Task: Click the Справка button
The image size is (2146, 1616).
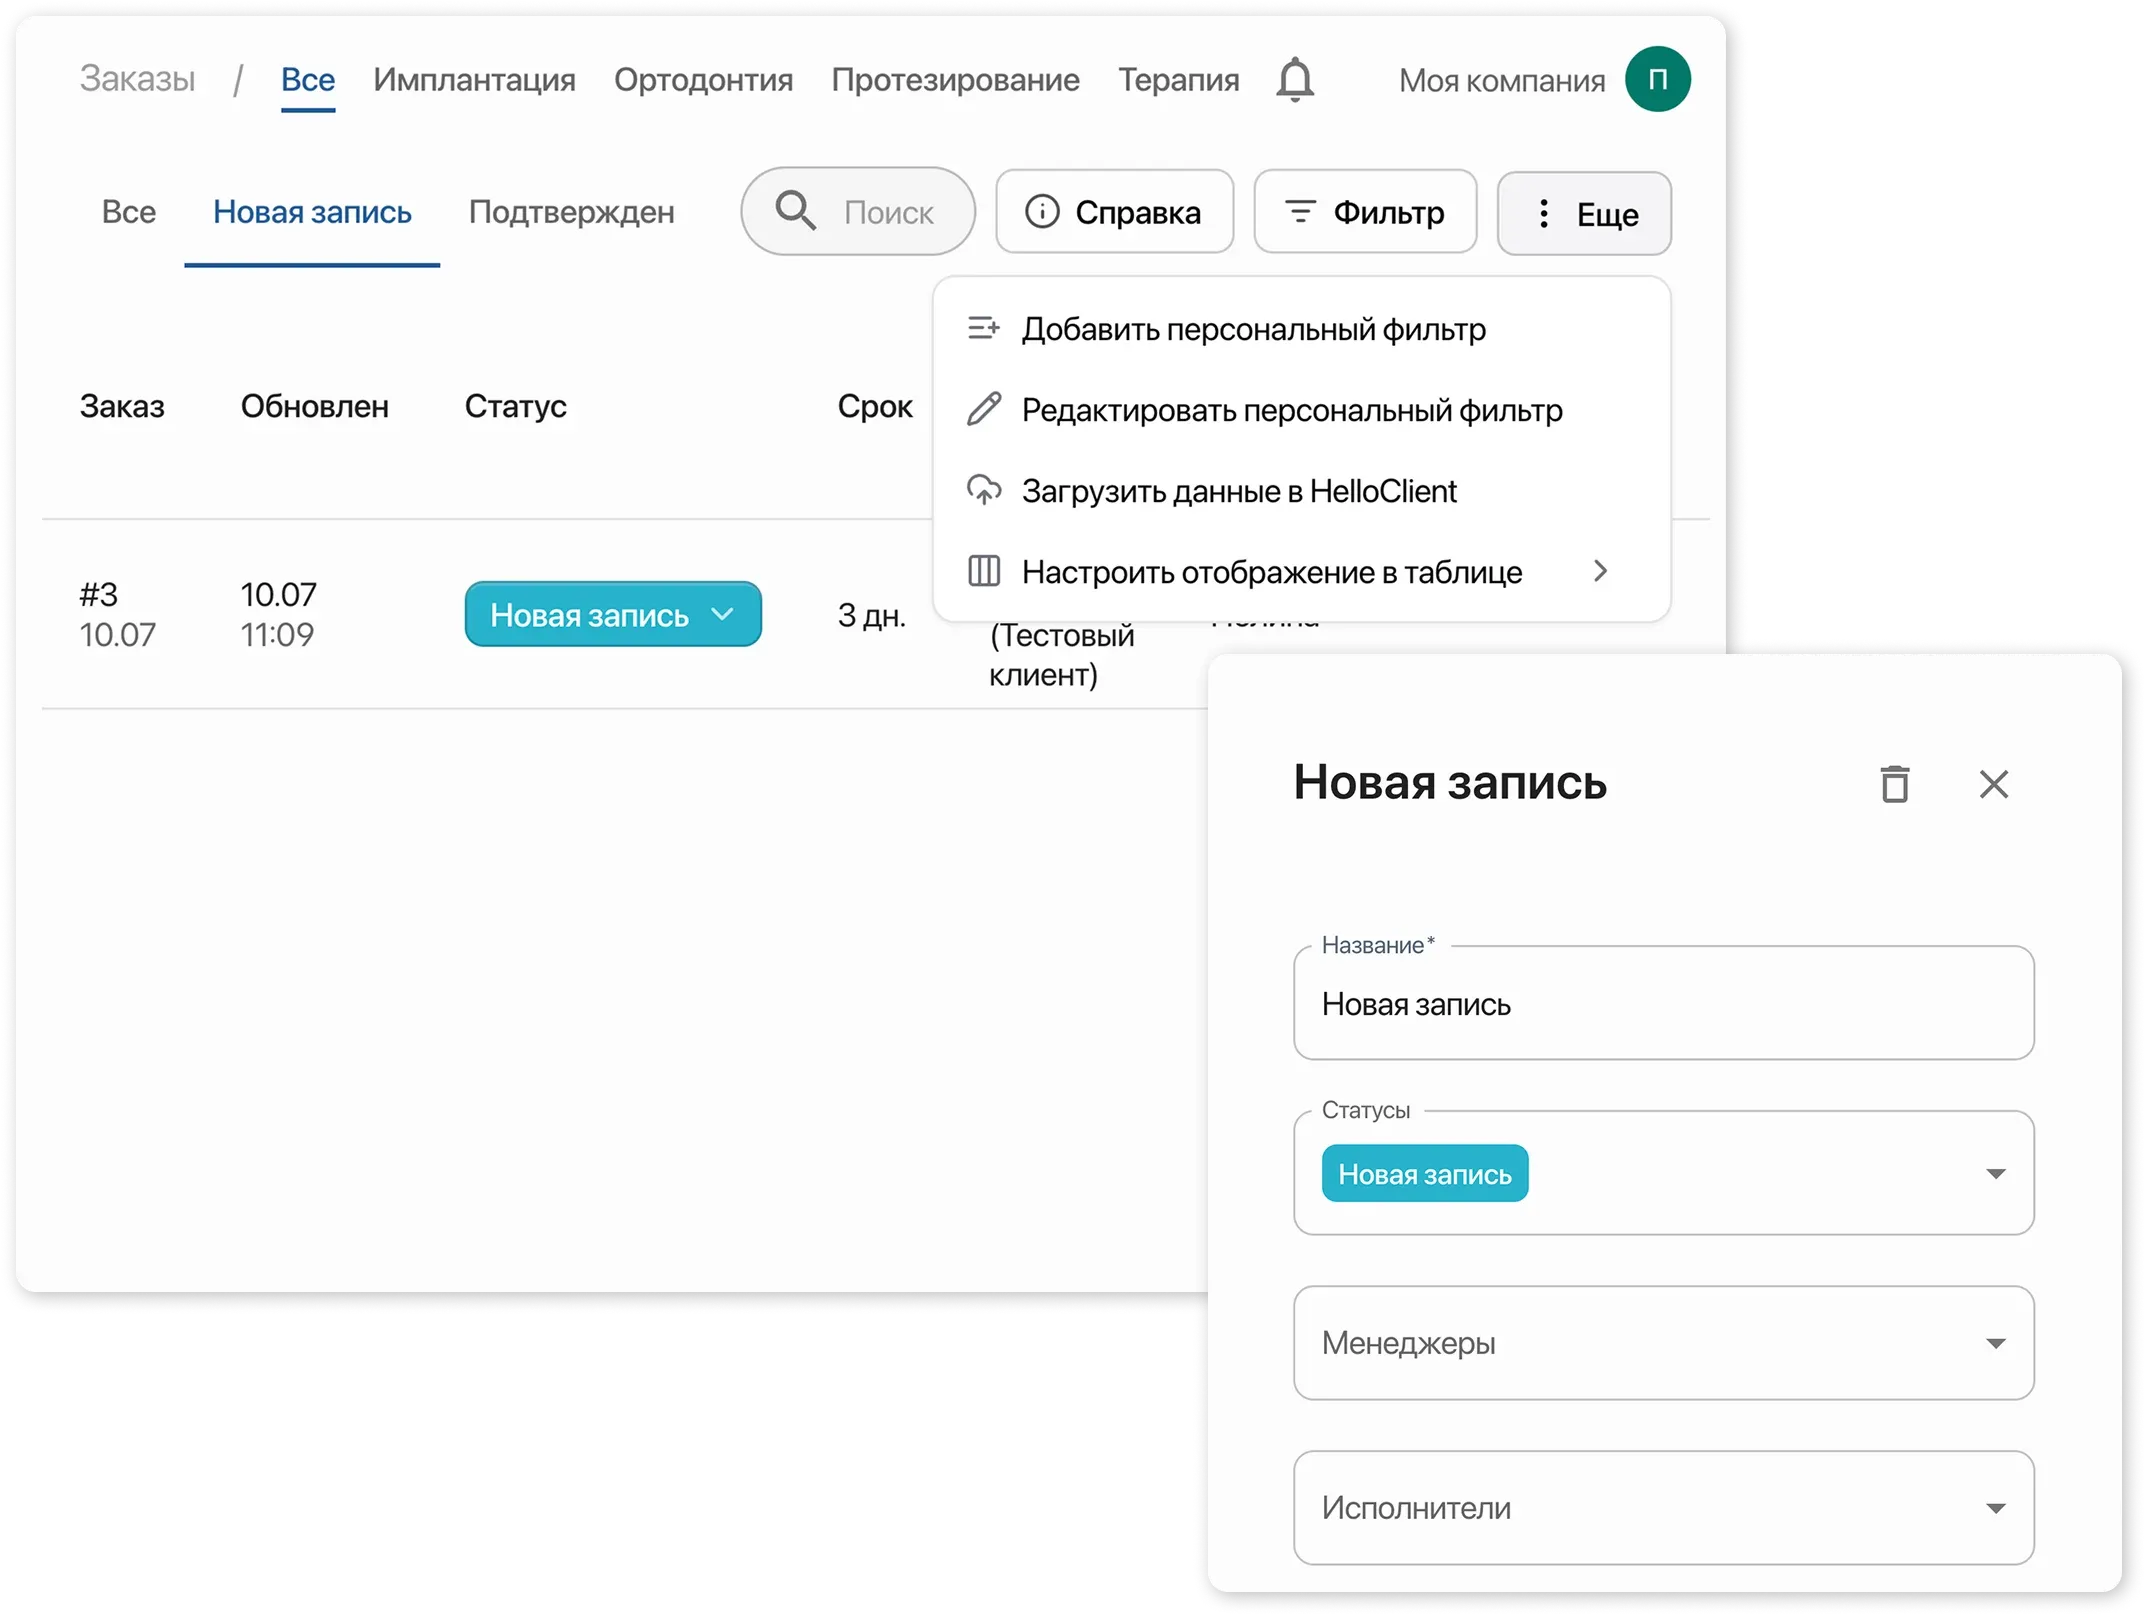Action: pos(1114,211)
